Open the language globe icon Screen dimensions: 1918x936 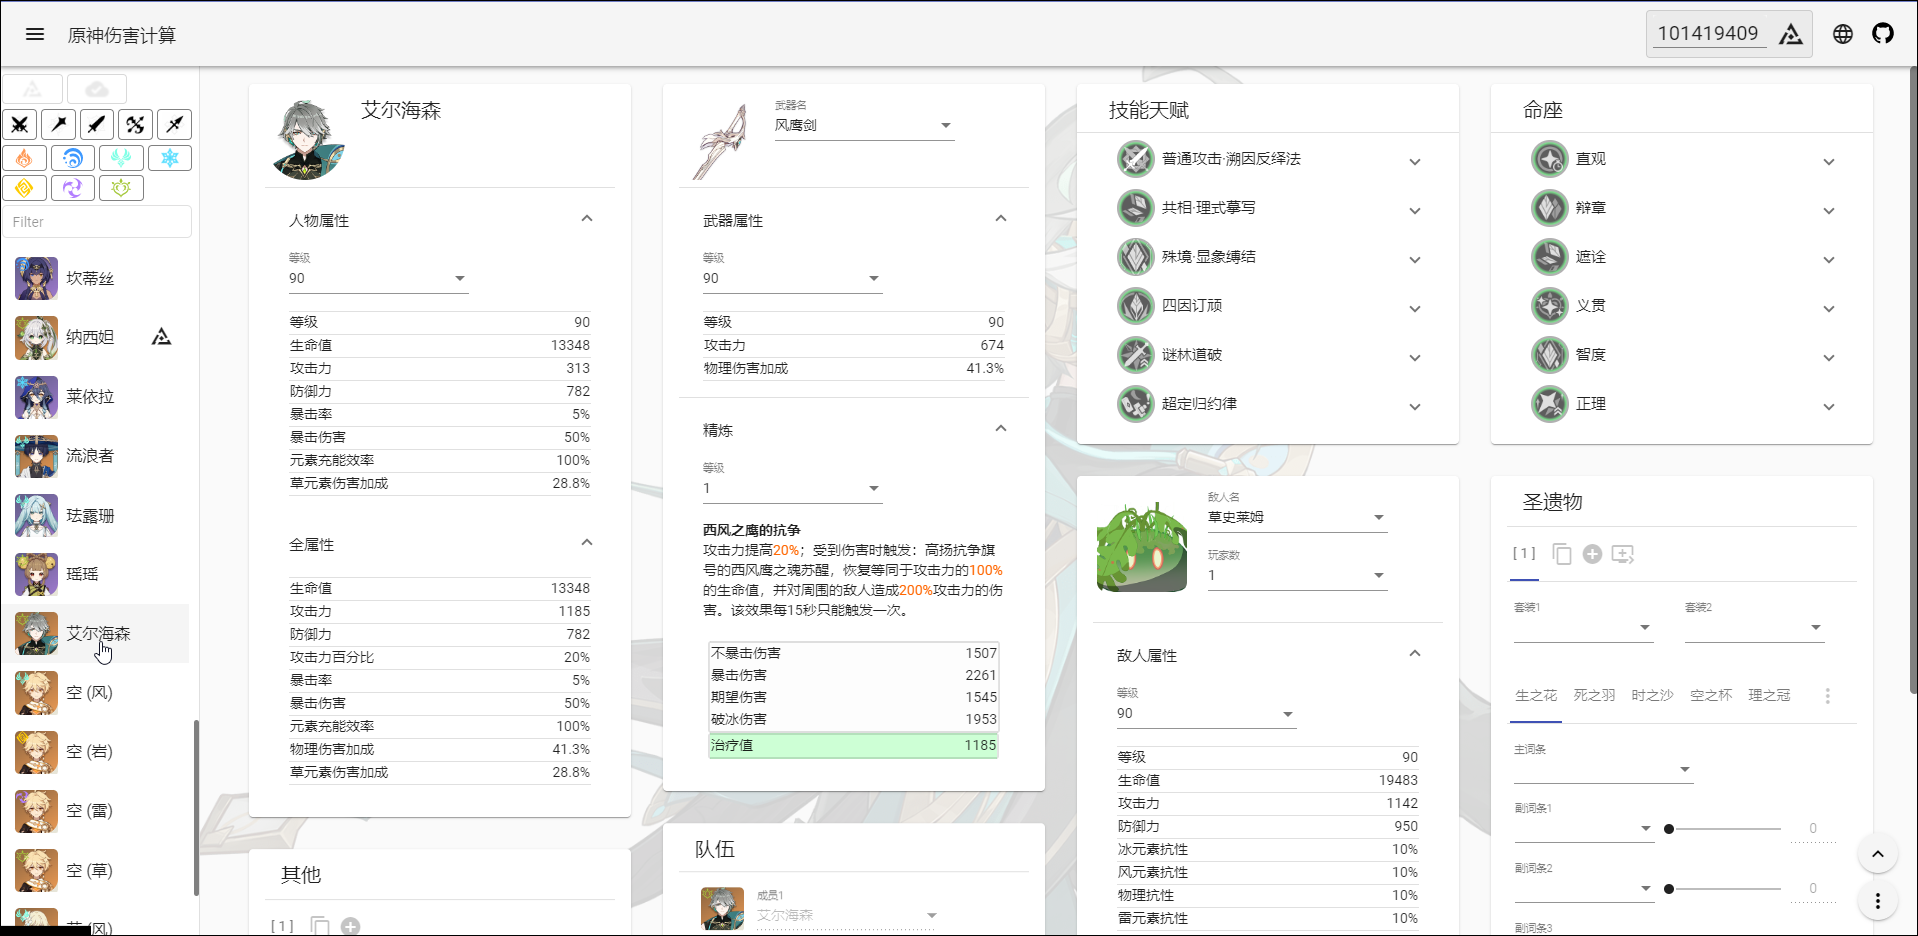1843,34
